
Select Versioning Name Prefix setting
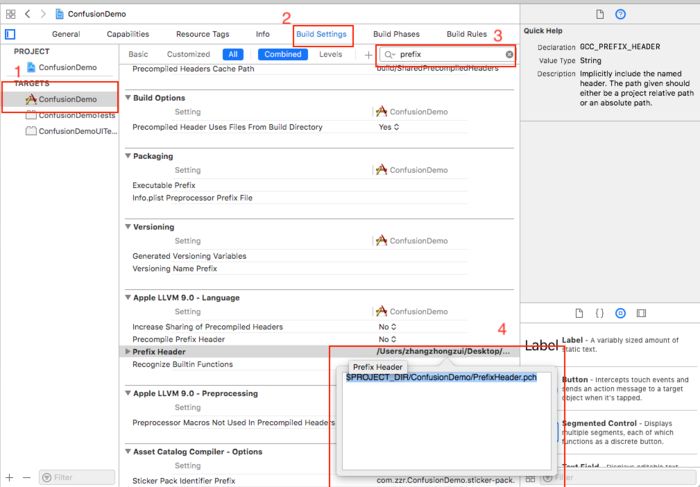tap(175, 269)
